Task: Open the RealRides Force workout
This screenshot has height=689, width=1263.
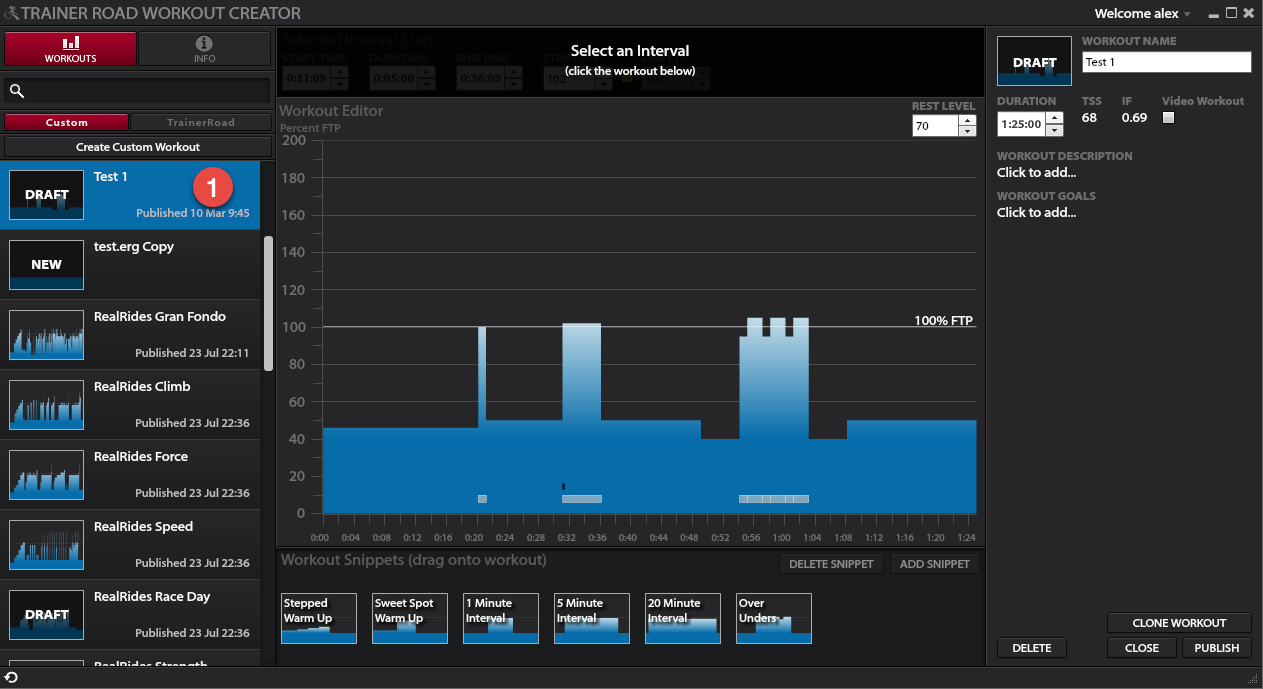Action: 130,475
